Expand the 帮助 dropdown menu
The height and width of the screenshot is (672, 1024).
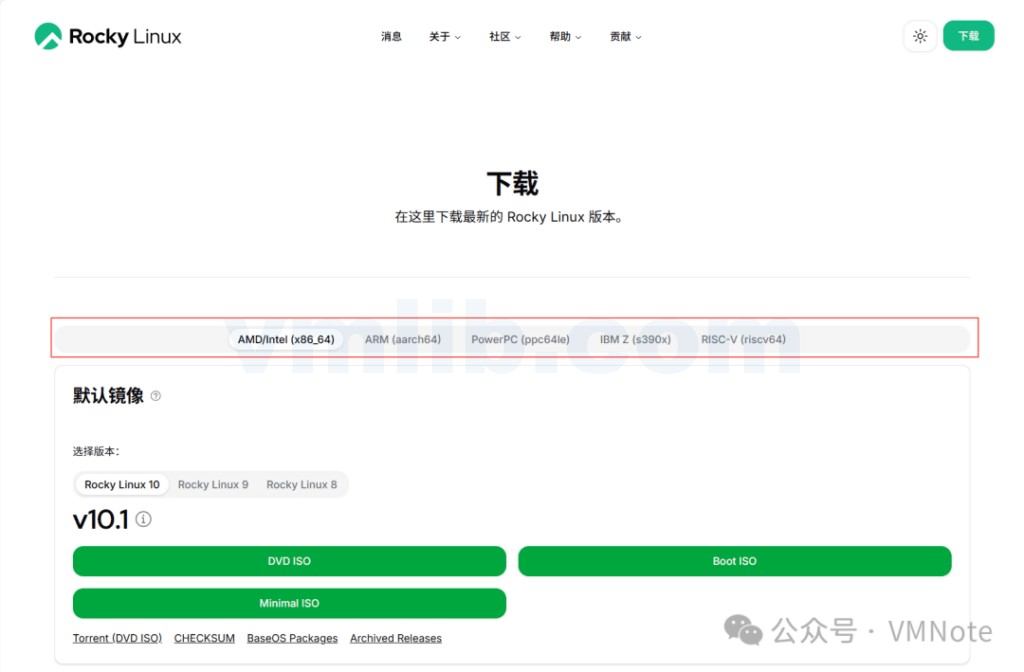click(x=565, y=37)
